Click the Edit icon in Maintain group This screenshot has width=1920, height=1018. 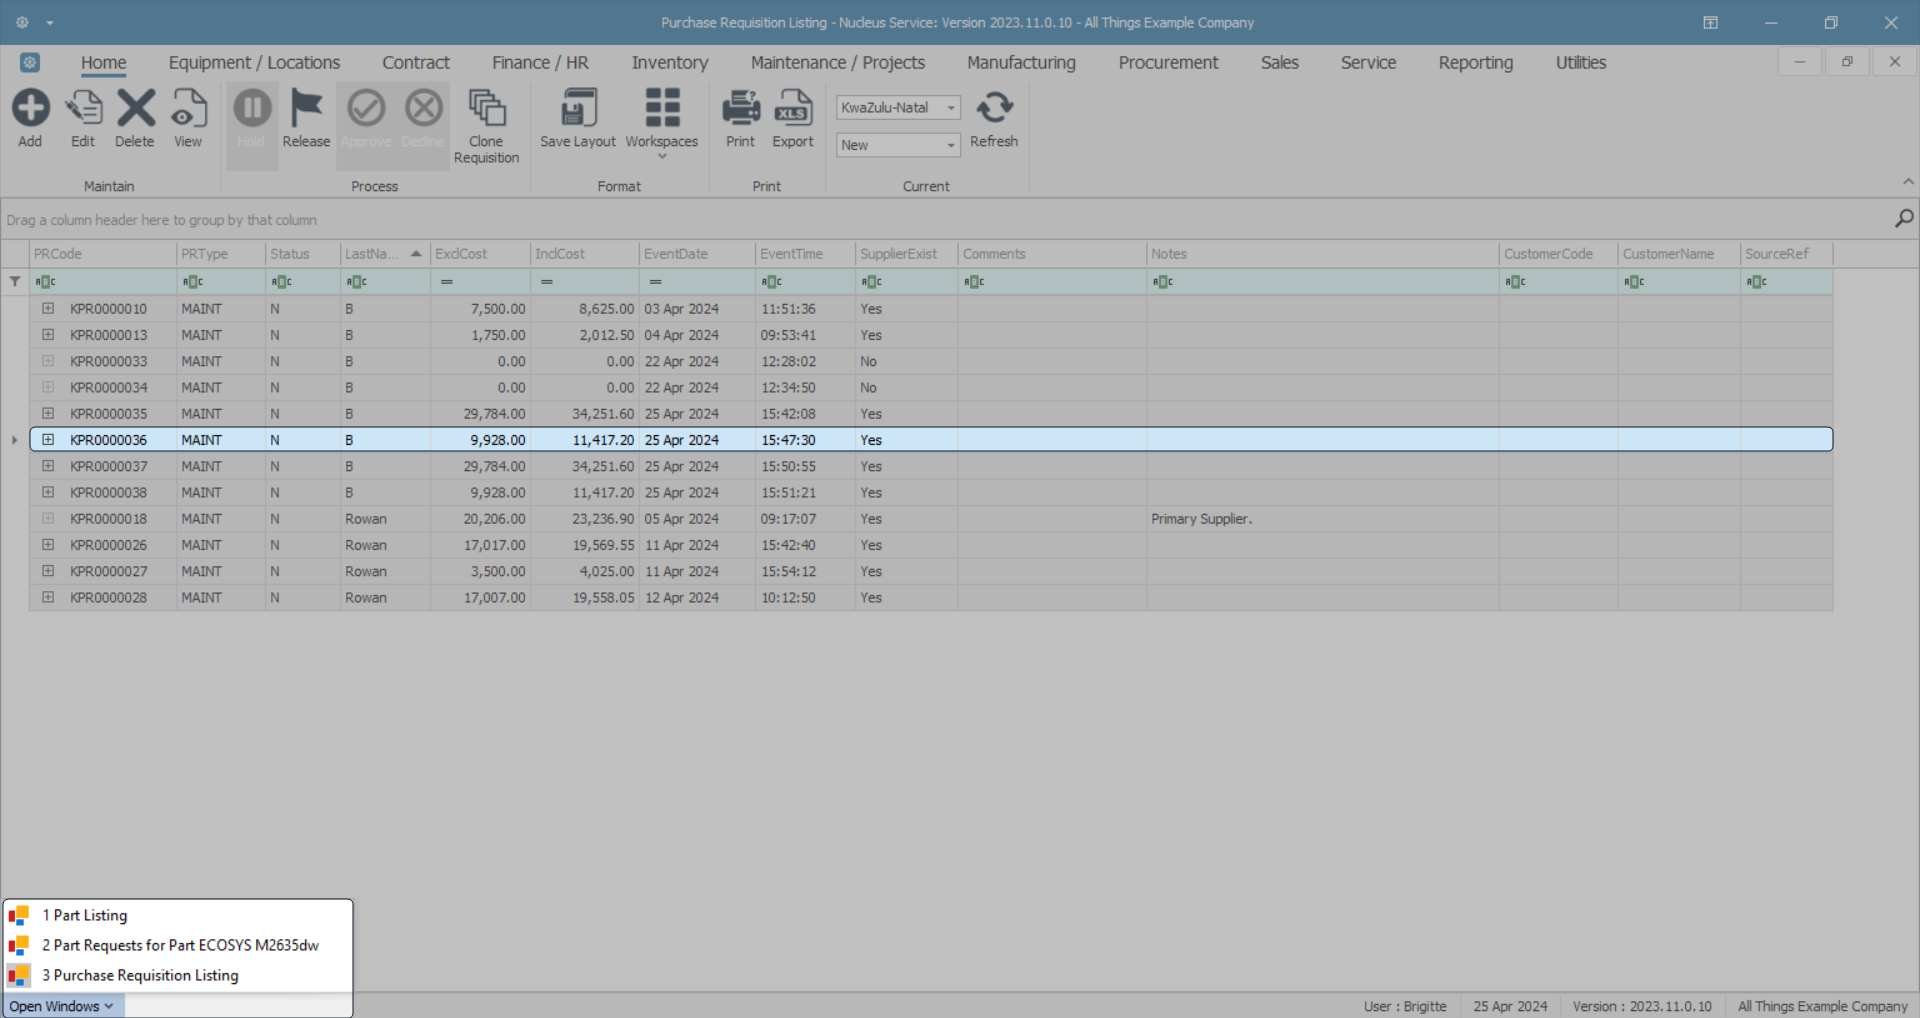click(83, 108)
